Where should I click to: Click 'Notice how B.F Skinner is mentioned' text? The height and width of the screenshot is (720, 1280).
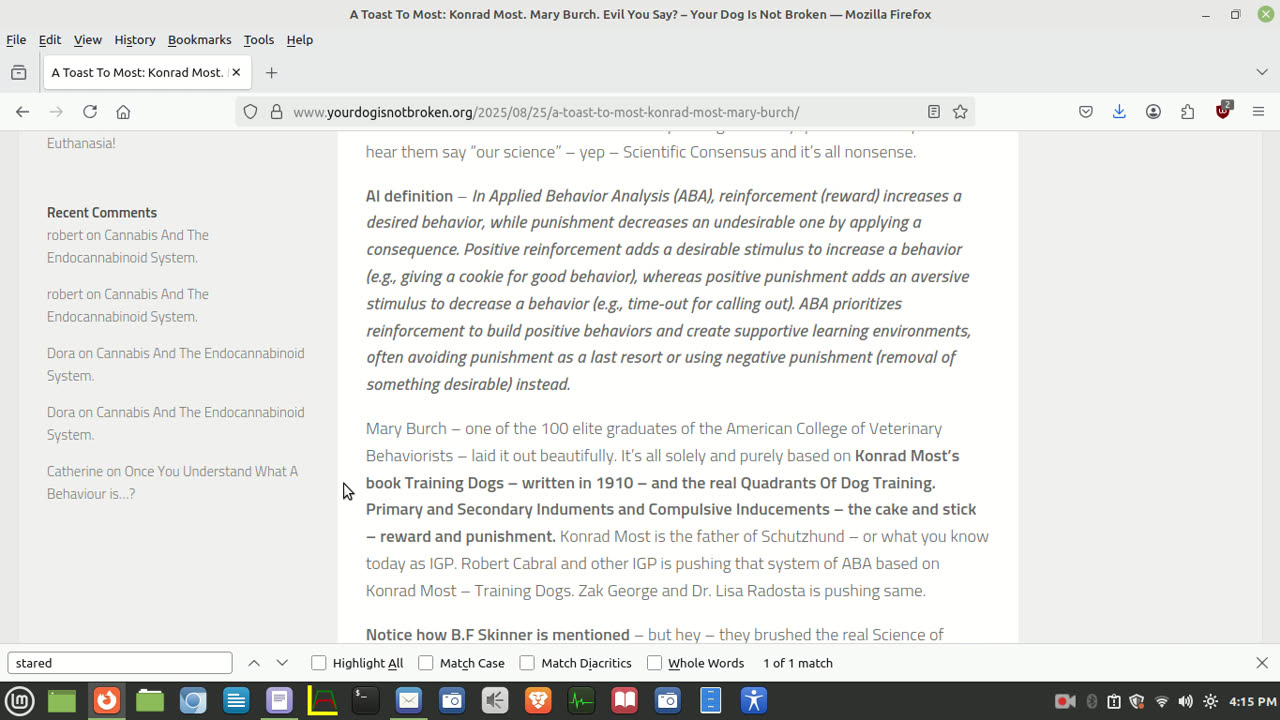pos(497,634)
